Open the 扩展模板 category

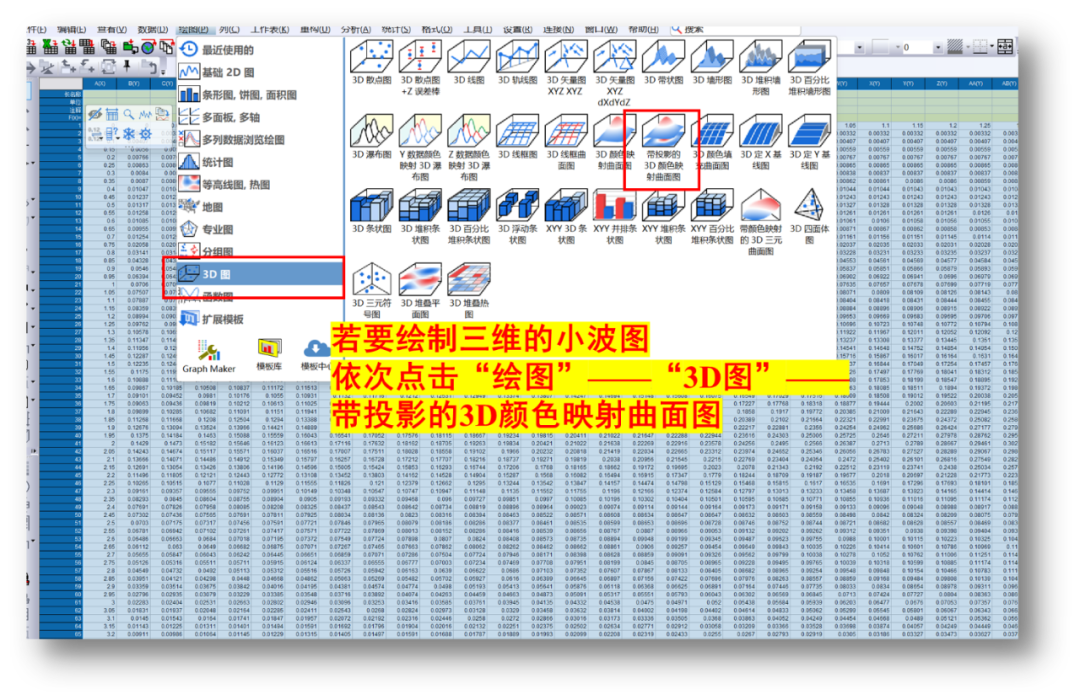click(x=260, y=319)
